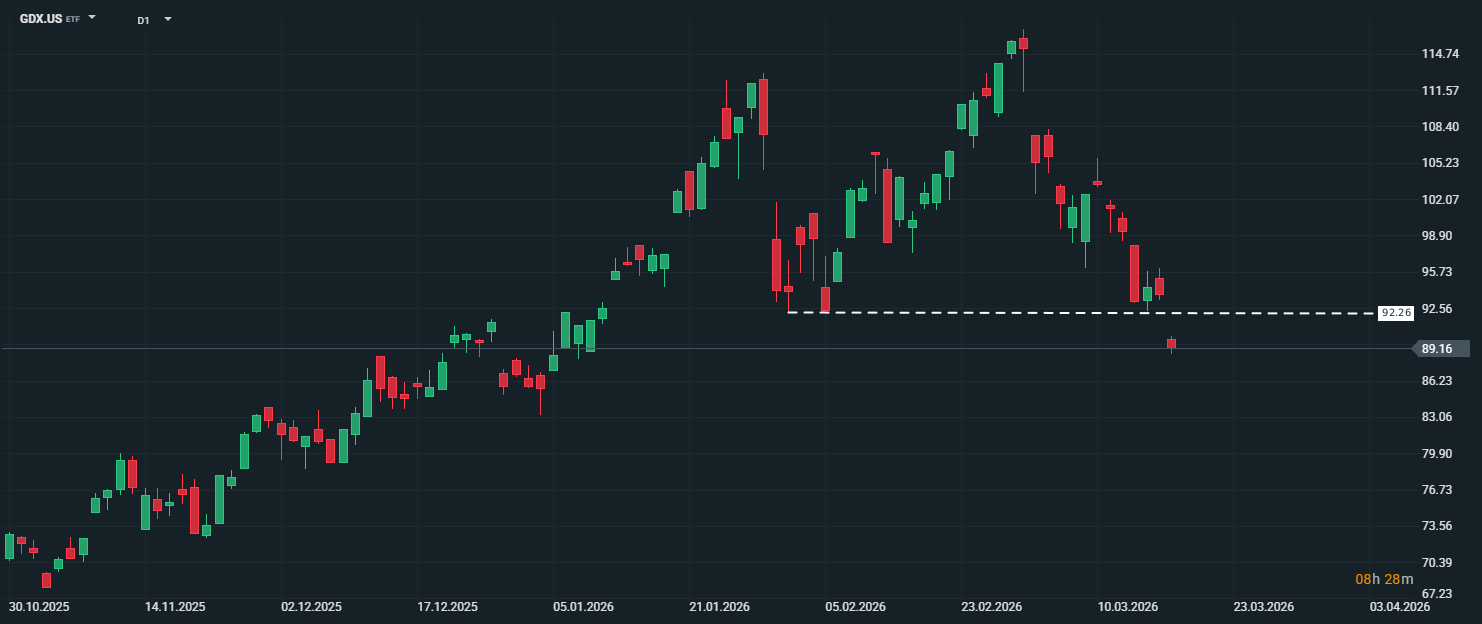Viewport: 1482px width, 624px height.
Task: Click the ETF instrument type tag
Action: (x=73, y=20)
